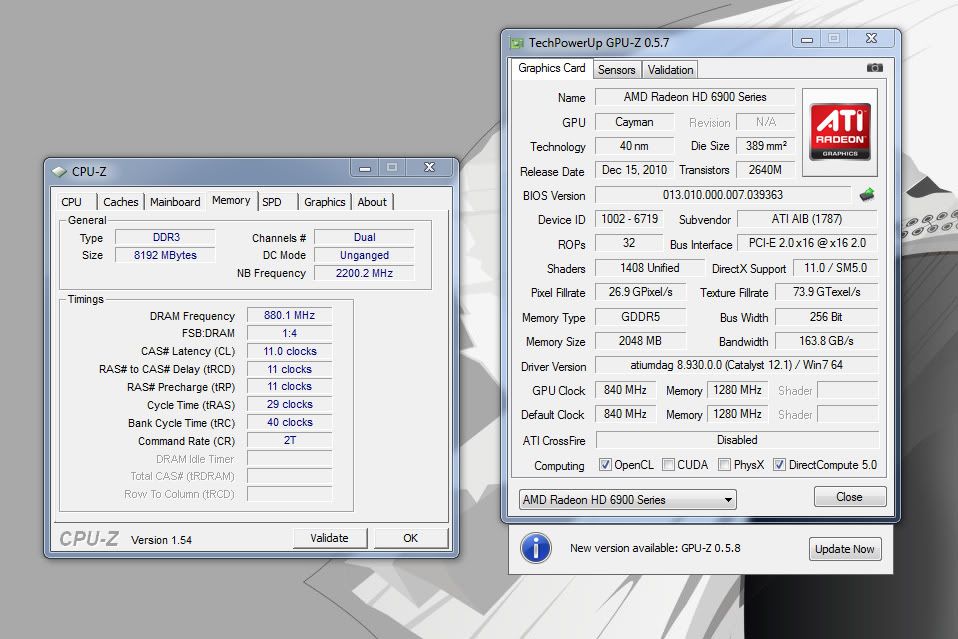Click the Bank Cycle Time value 40 clocks
This screenshot has width=958, height=639.
[290, 422]
